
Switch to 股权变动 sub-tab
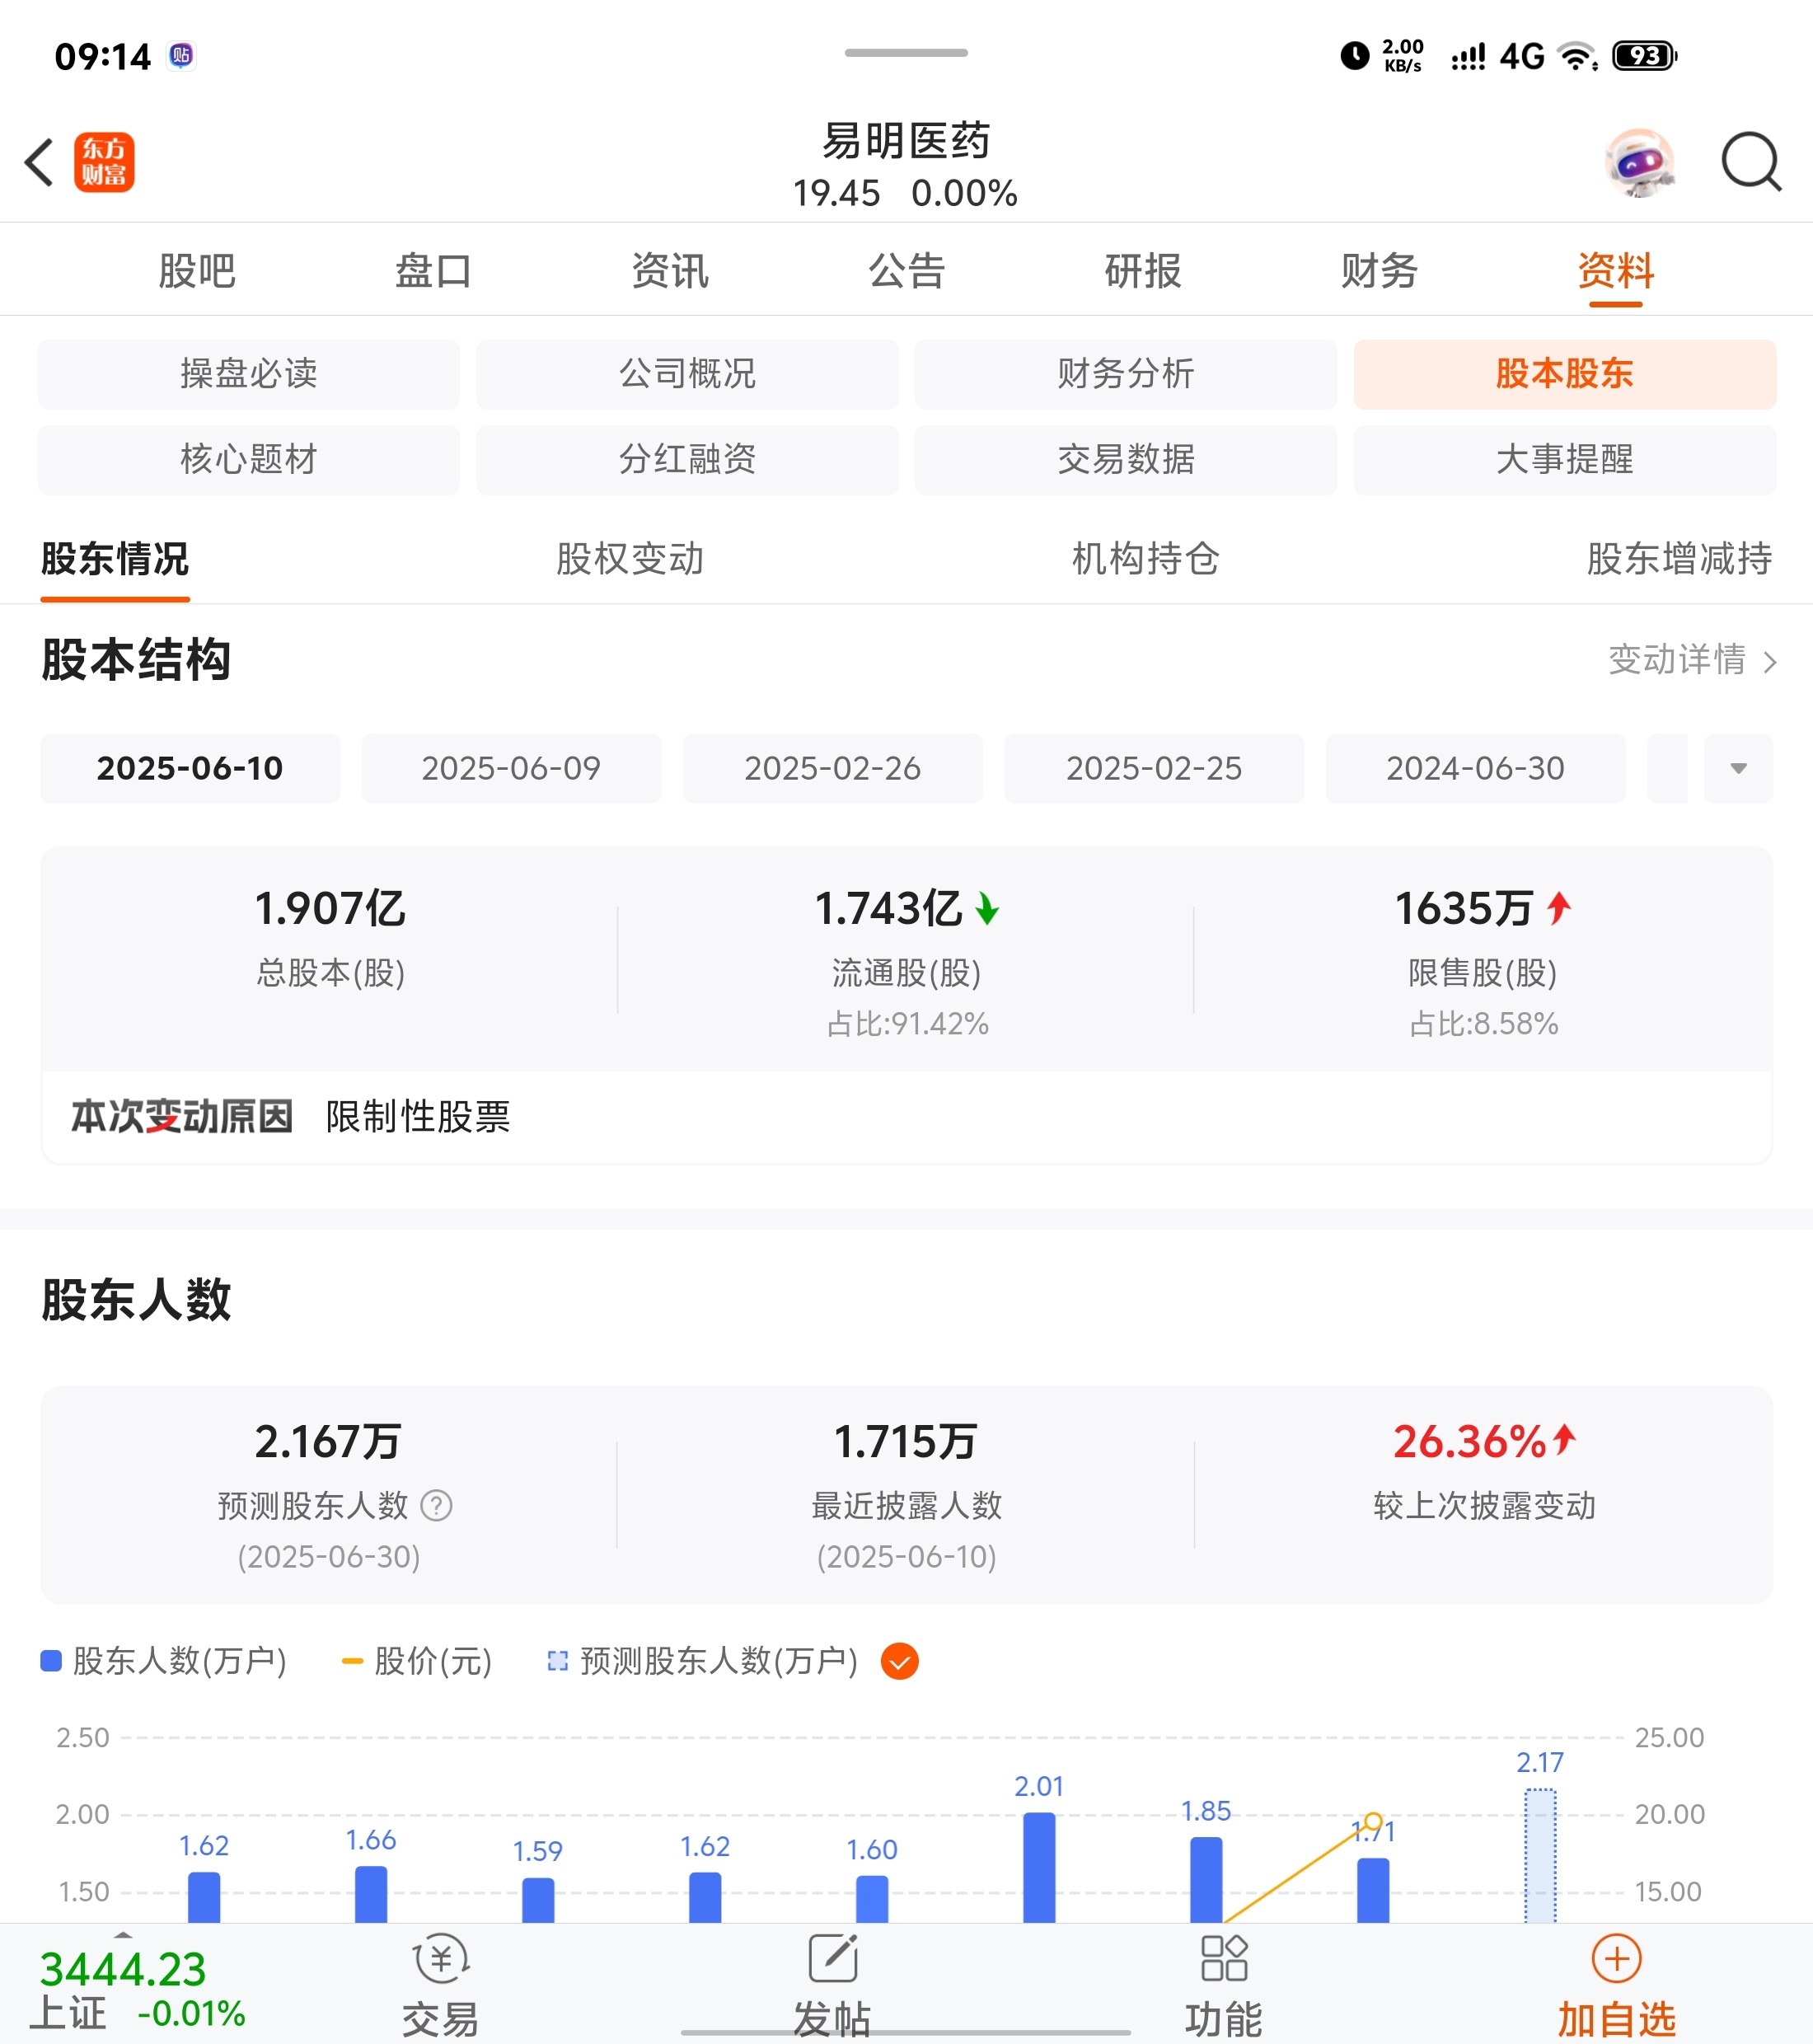point(630,559)
